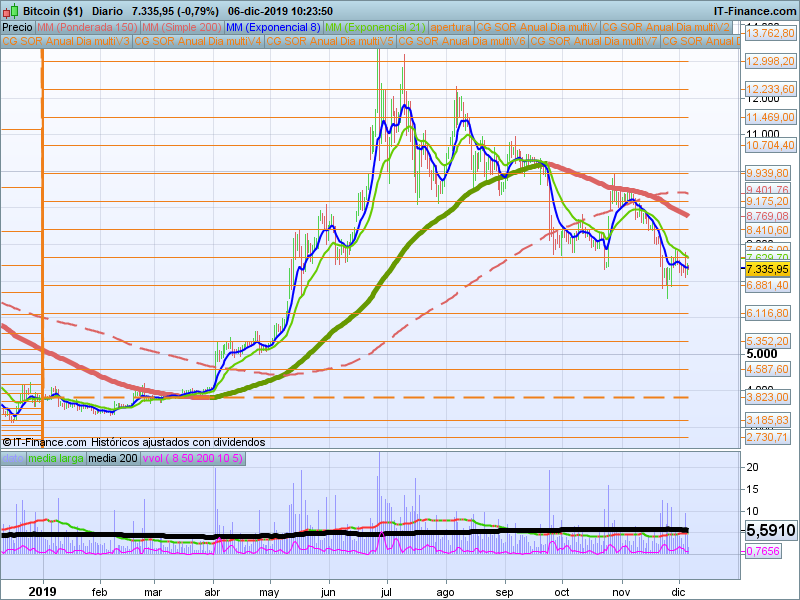
Task: Click CG SOR Anual Dia multiV4 label
Action: point(198,41)
